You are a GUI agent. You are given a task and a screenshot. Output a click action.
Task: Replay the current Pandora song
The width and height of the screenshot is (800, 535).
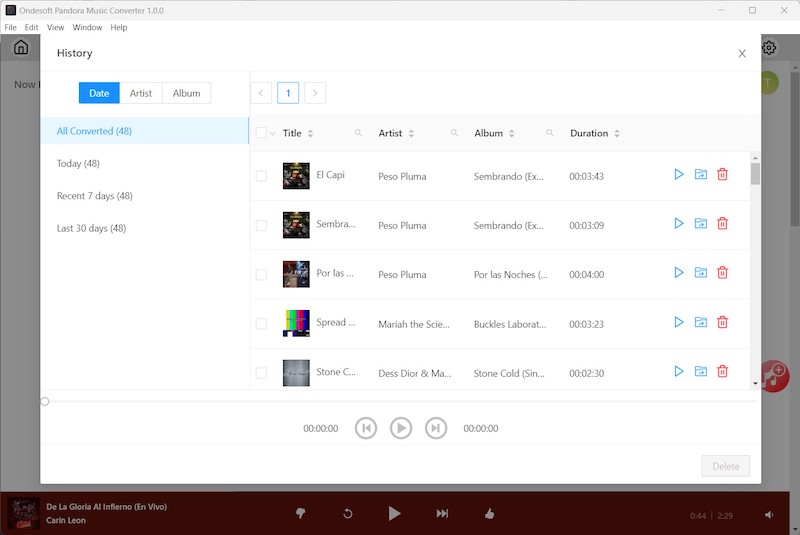coord(347,514)
